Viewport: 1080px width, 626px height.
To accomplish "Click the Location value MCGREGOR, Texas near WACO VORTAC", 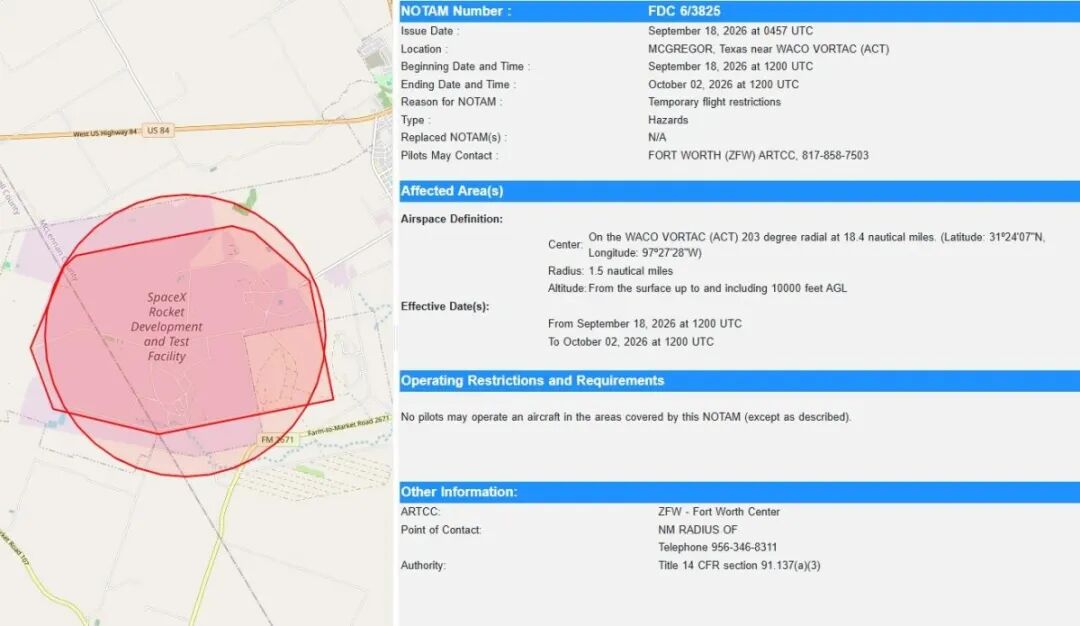I will pyautogui.click(x=768, y=49).
